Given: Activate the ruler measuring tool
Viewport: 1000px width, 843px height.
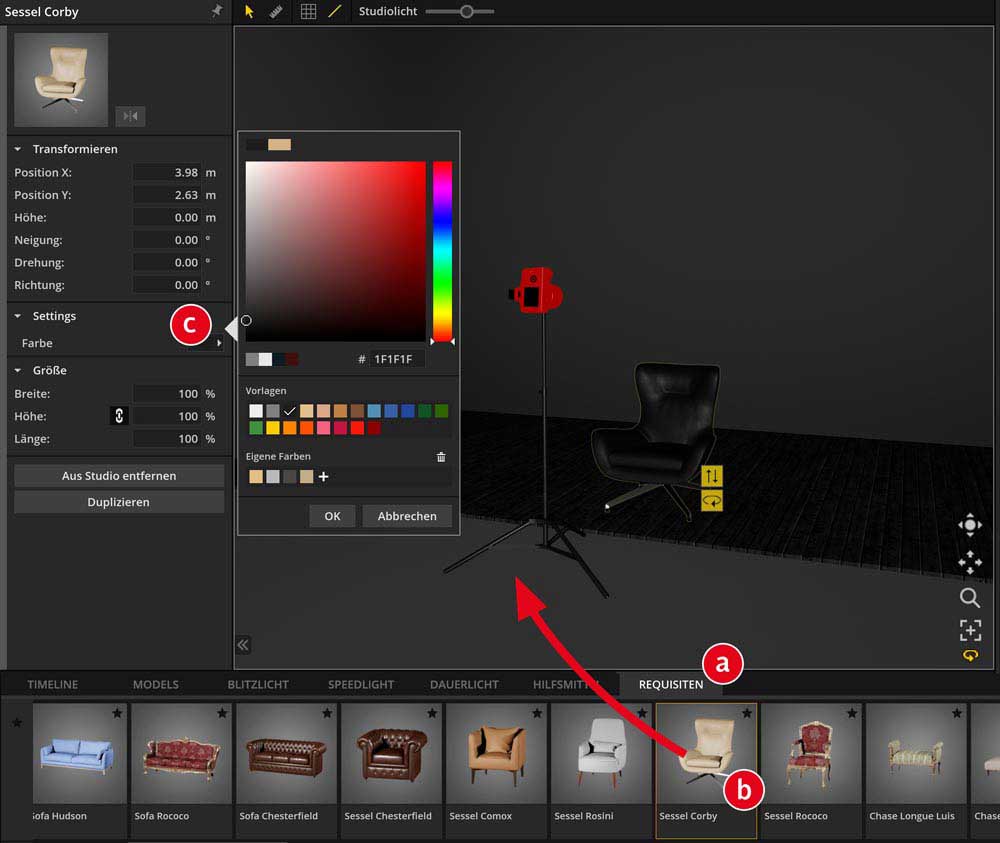Looking at the screenshot, I should (277, 12).
